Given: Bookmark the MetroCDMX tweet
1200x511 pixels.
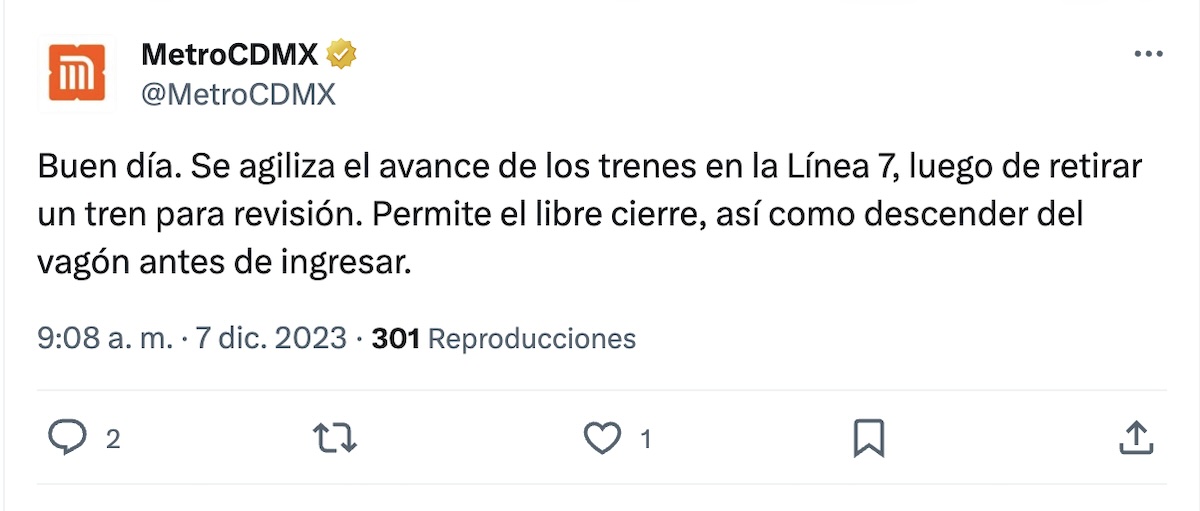Looking at the screenshot, I should [868, 438].
